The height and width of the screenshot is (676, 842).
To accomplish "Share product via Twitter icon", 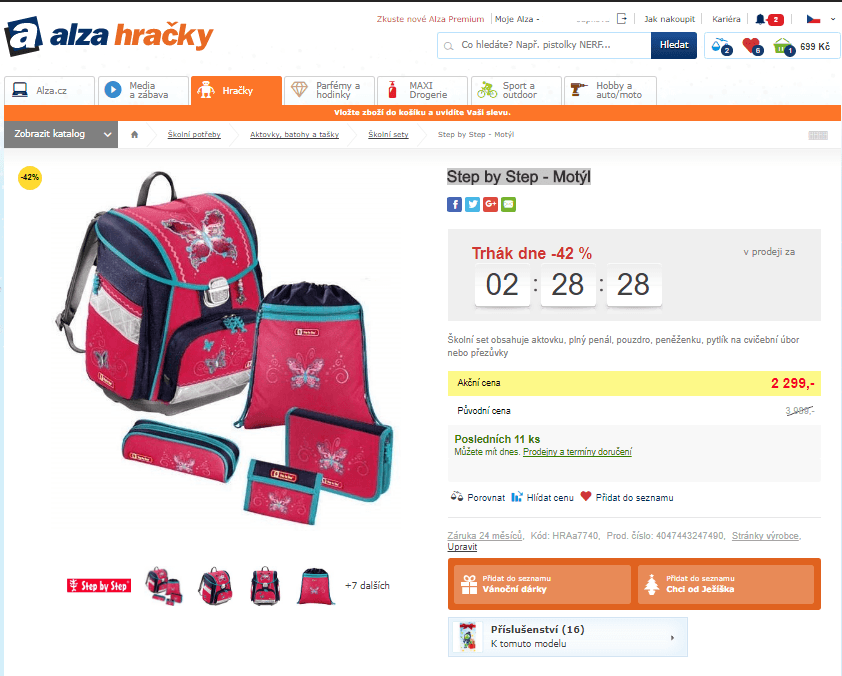I will tap(472, 205).
